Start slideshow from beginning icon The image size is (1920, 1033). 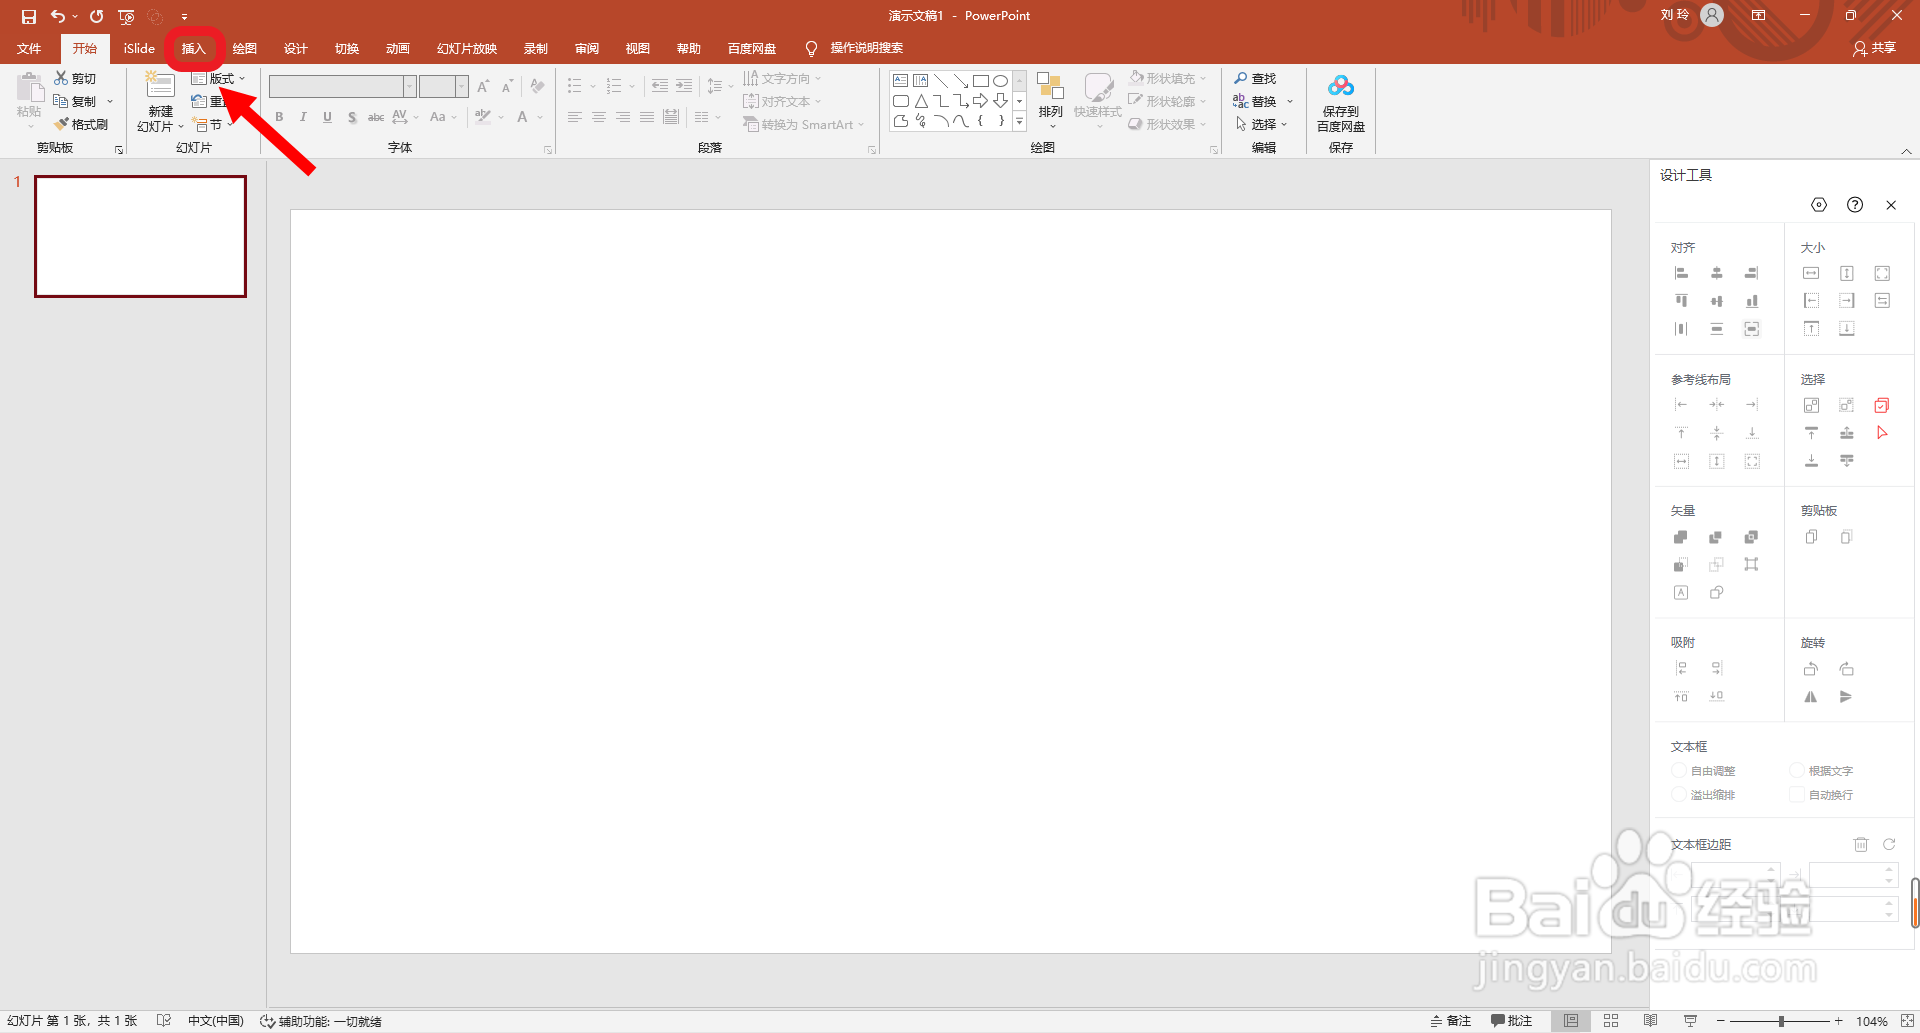pos(126,16)
